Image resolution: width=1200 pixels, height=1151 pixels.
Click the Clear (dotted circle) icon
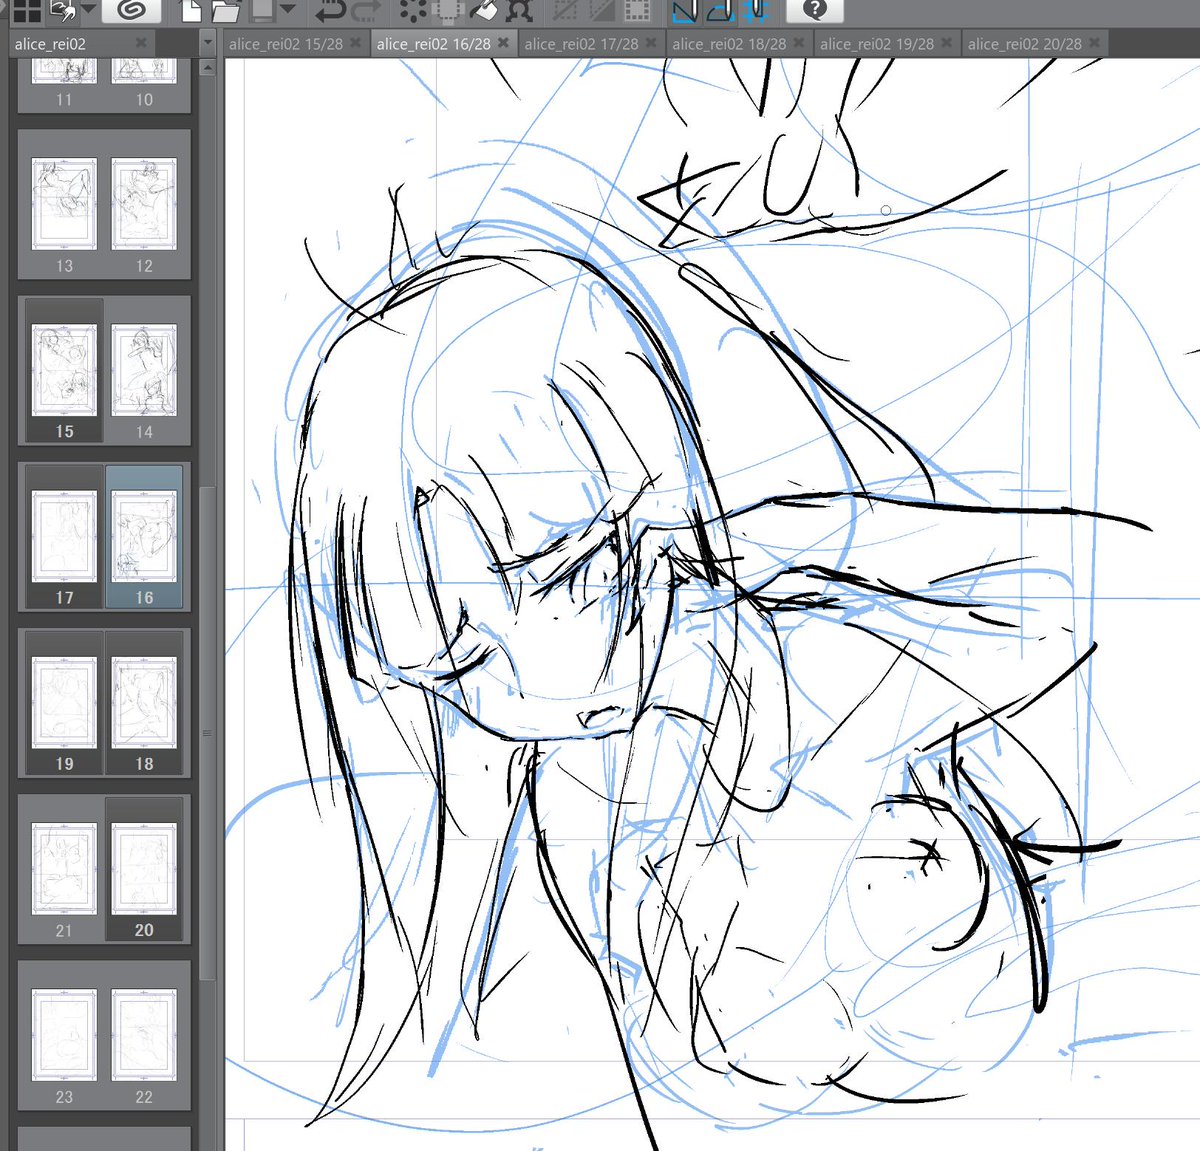click(412, 10)
